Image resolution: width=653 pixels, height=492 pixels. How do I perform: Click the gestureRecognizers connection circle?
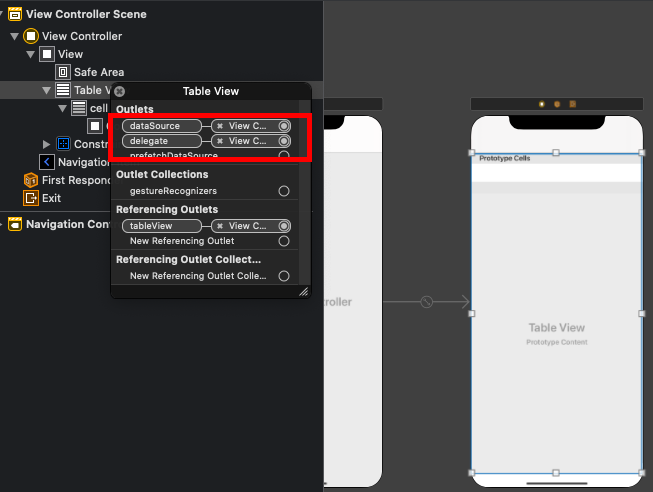click(284, 191)
